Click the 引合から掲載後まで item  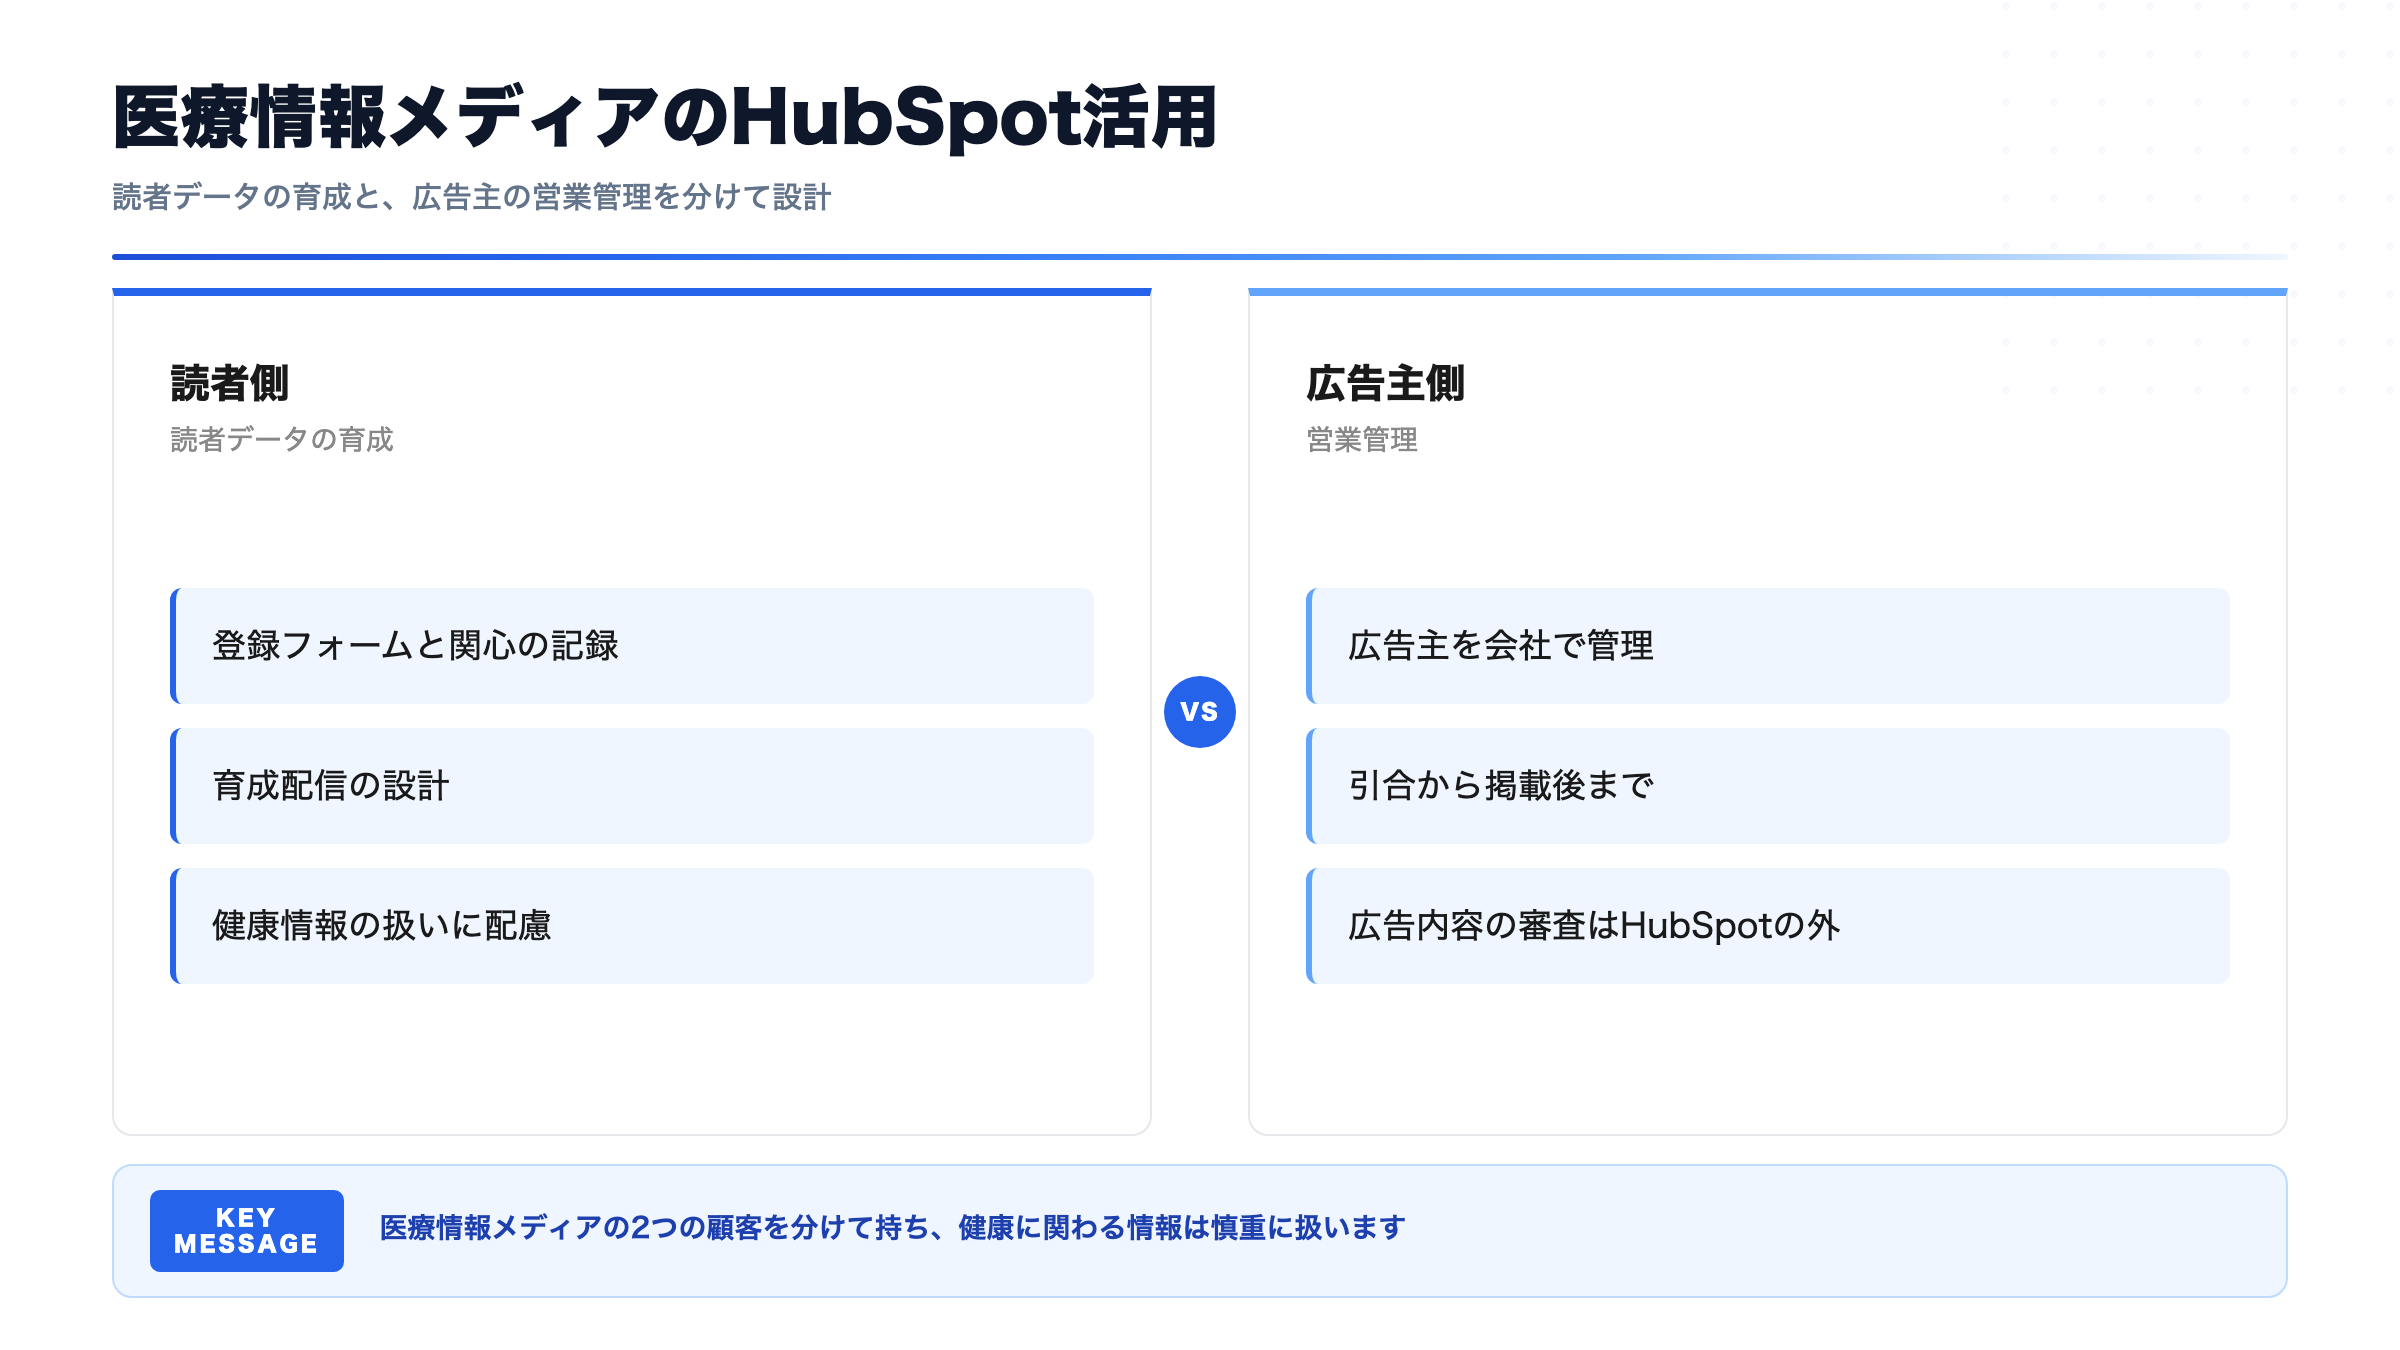(x=1768, y=786)
